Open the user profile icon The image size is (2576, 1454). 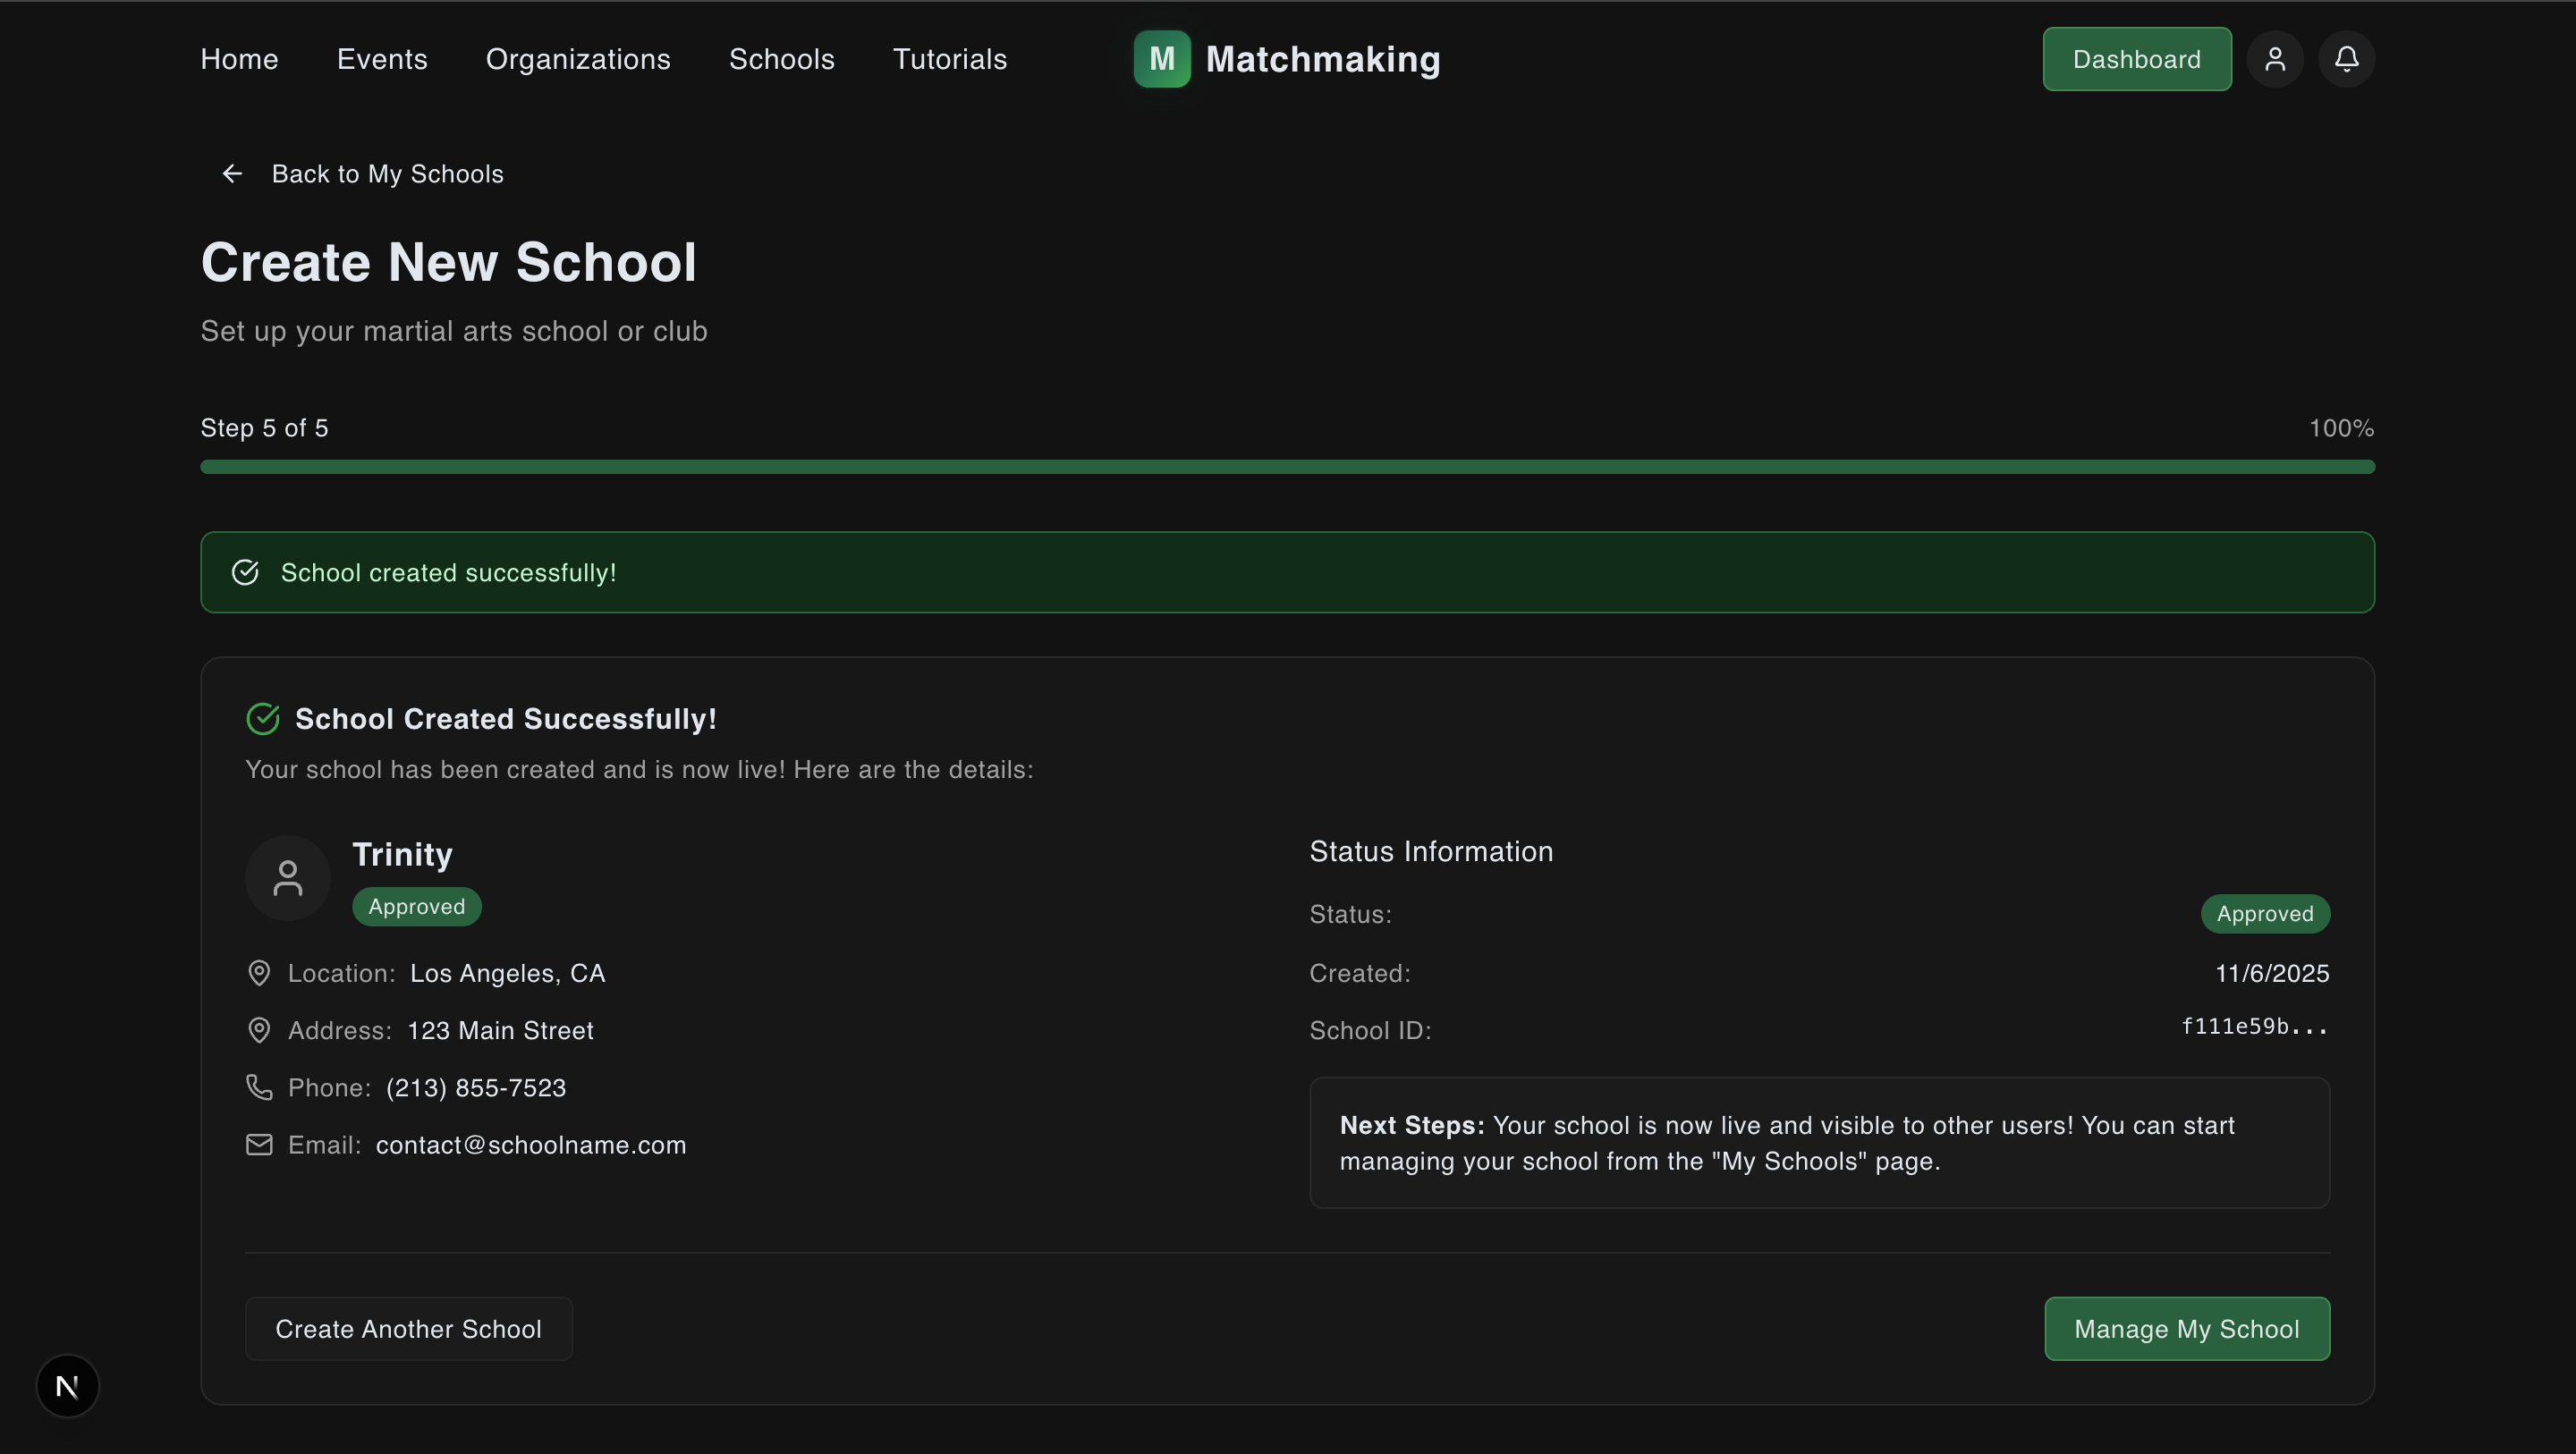(2275, 59)
